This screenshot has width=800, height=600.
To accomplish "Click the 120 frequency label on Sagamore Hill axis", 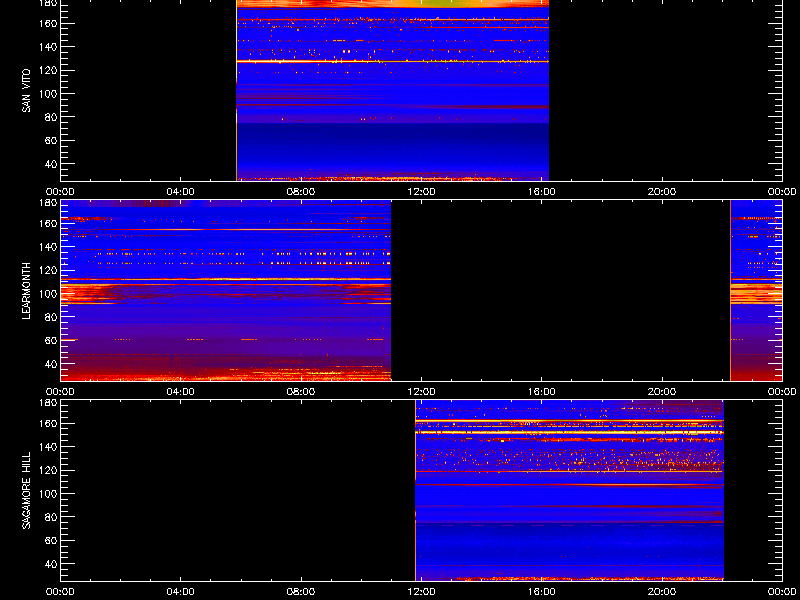I will pos(49,470).
